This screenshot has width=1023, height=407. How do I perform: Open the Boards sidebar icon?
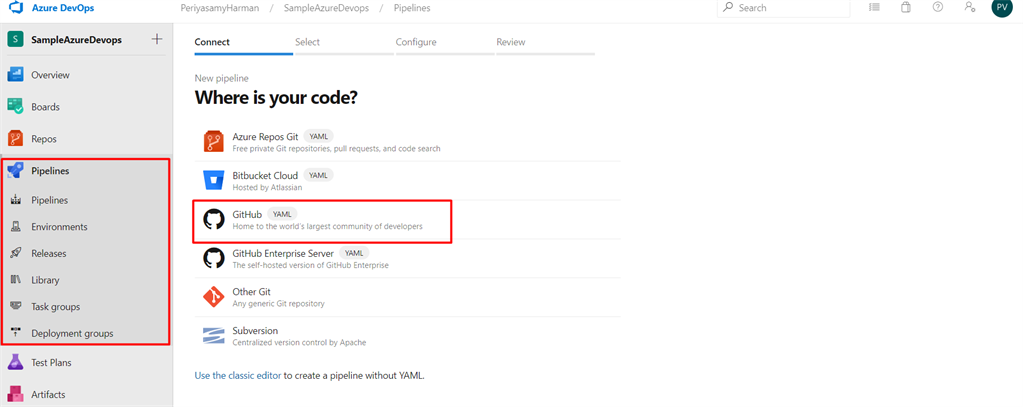point(16,106)
